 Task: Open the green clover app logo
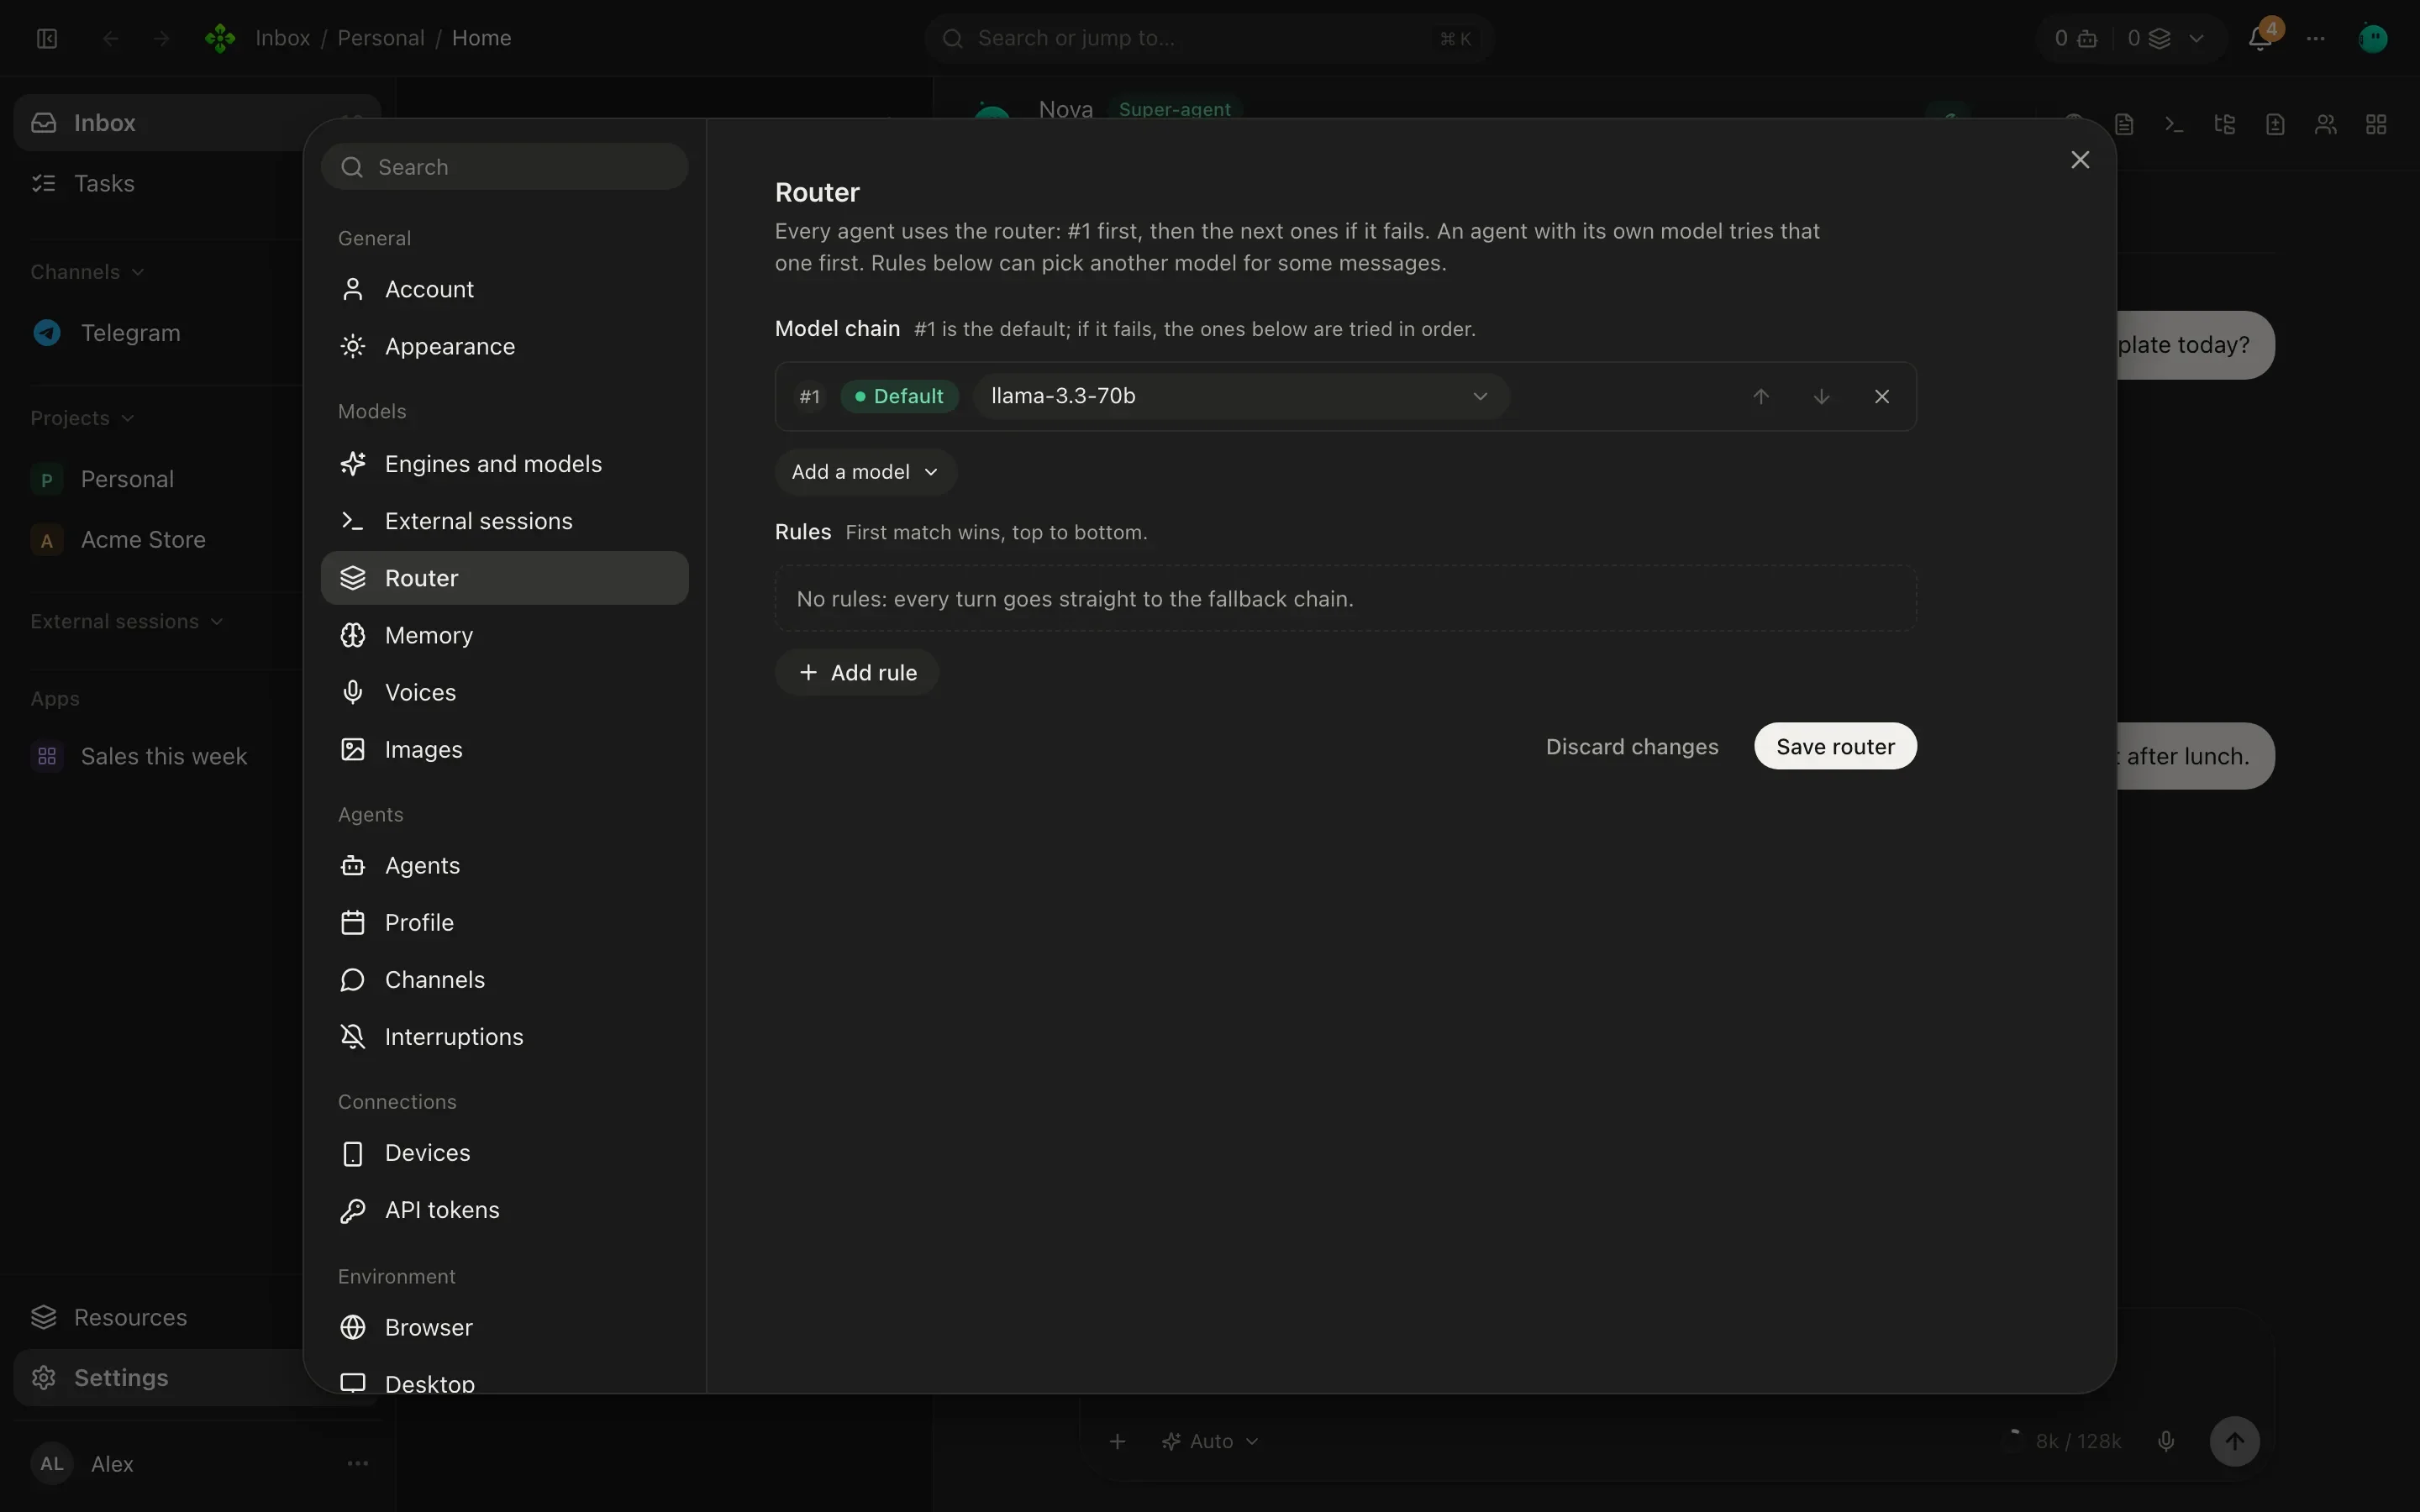coord(220,38)
